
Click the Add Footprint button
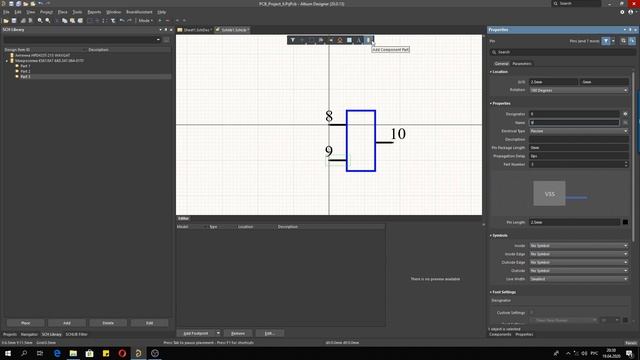click(196, 333)
